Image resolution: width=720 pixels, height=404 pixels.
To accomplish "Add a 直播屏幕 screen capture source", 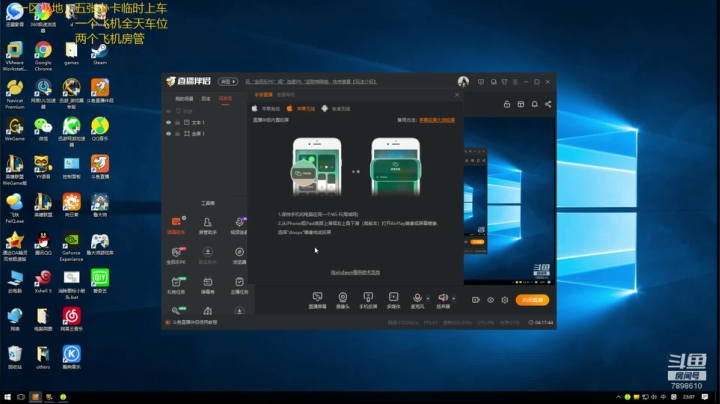I will click(317, 300).
